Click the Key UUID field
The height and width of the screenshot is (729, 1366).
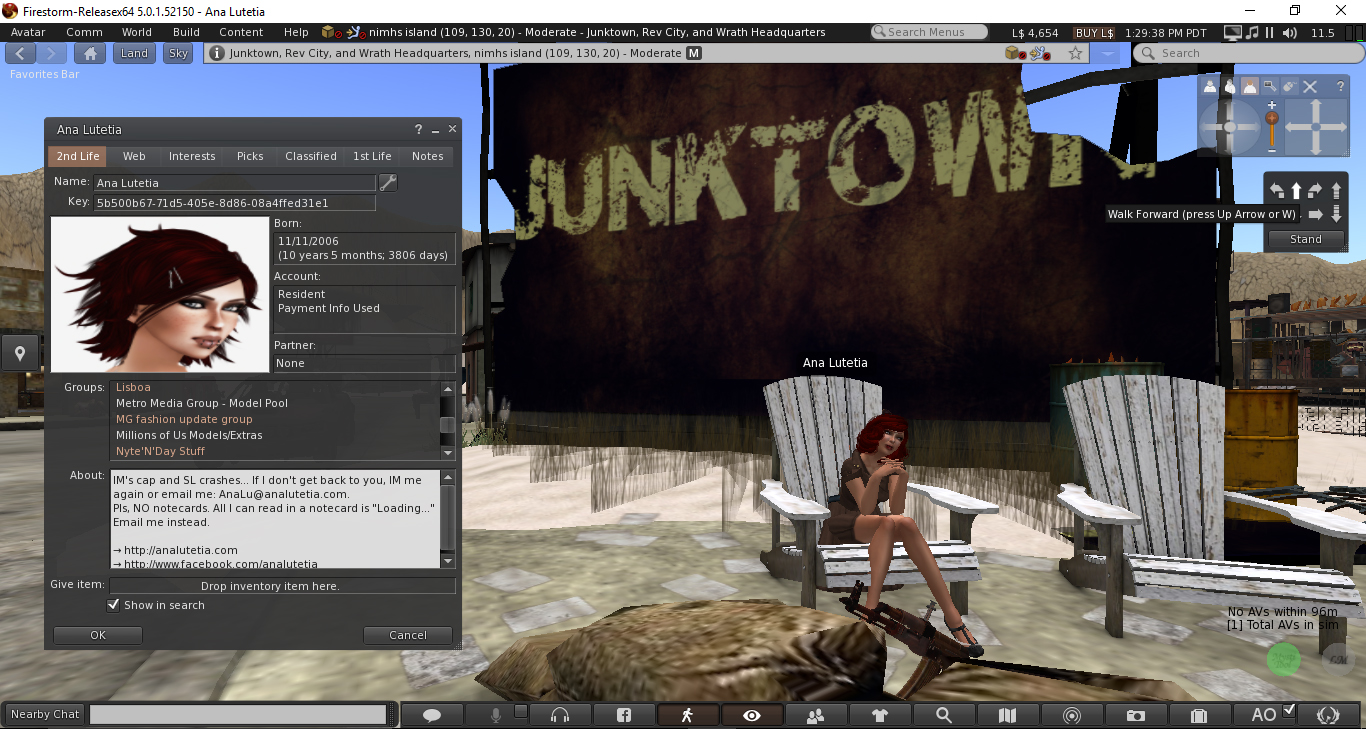(235, 203)
